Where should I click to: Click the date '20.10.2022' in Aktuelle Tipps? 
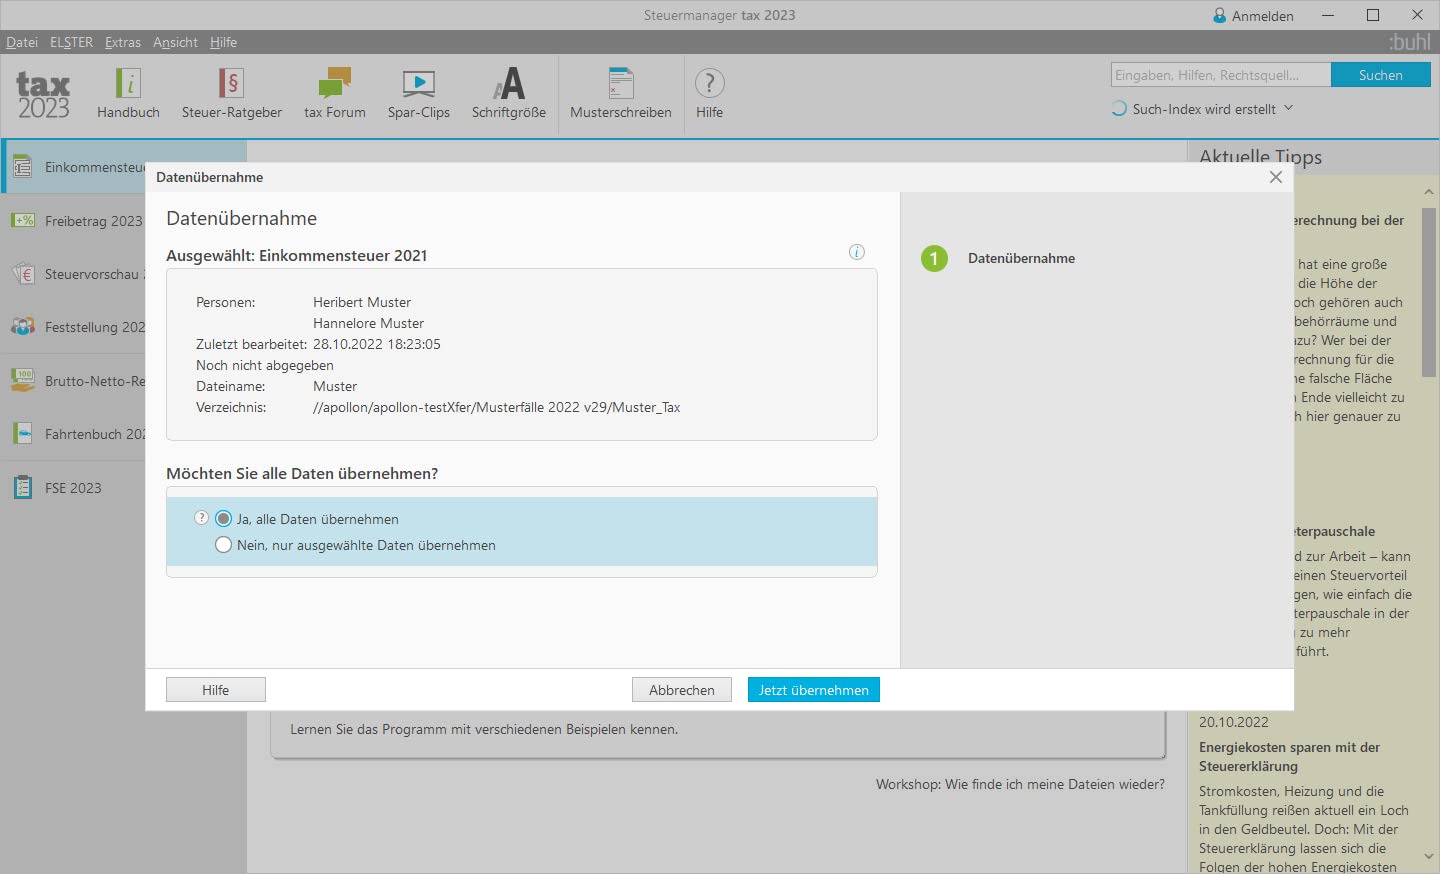[1234, 722]
